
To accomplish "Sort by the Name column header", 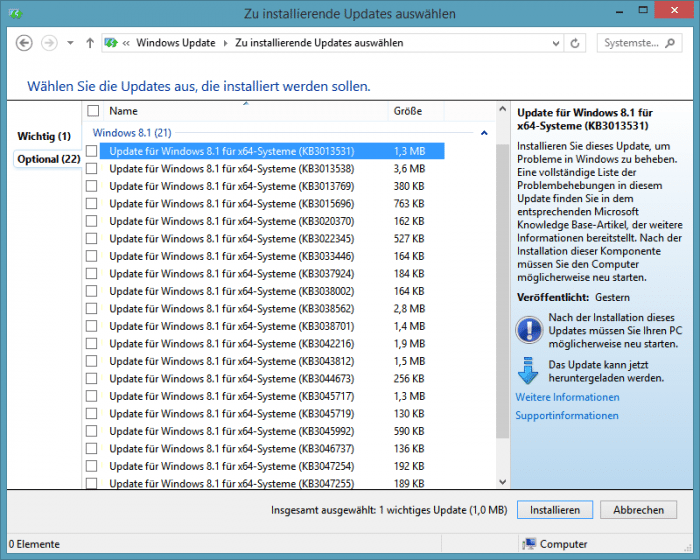I will coord(246,111).
